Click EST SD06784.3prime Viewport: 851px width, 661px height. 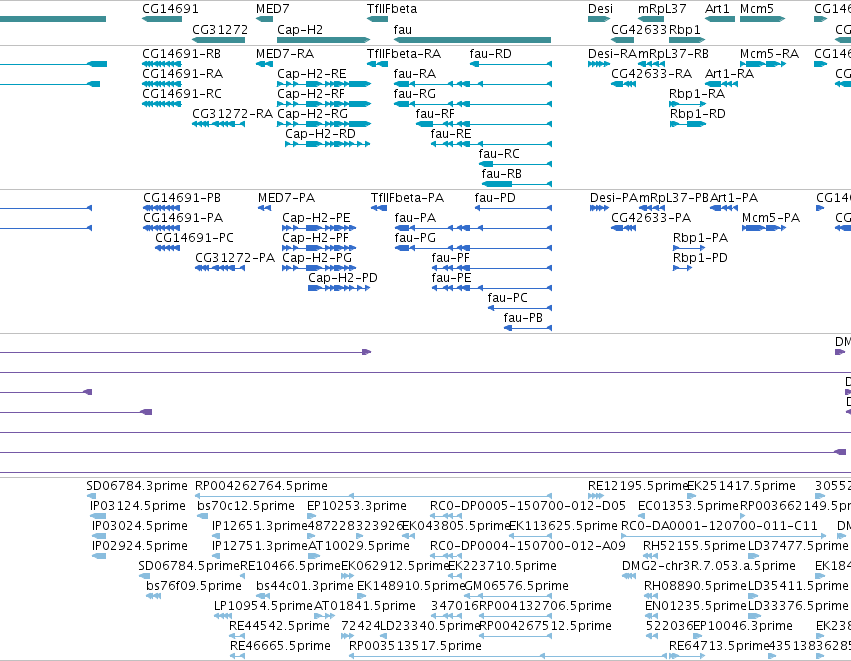tap(91, 496)
